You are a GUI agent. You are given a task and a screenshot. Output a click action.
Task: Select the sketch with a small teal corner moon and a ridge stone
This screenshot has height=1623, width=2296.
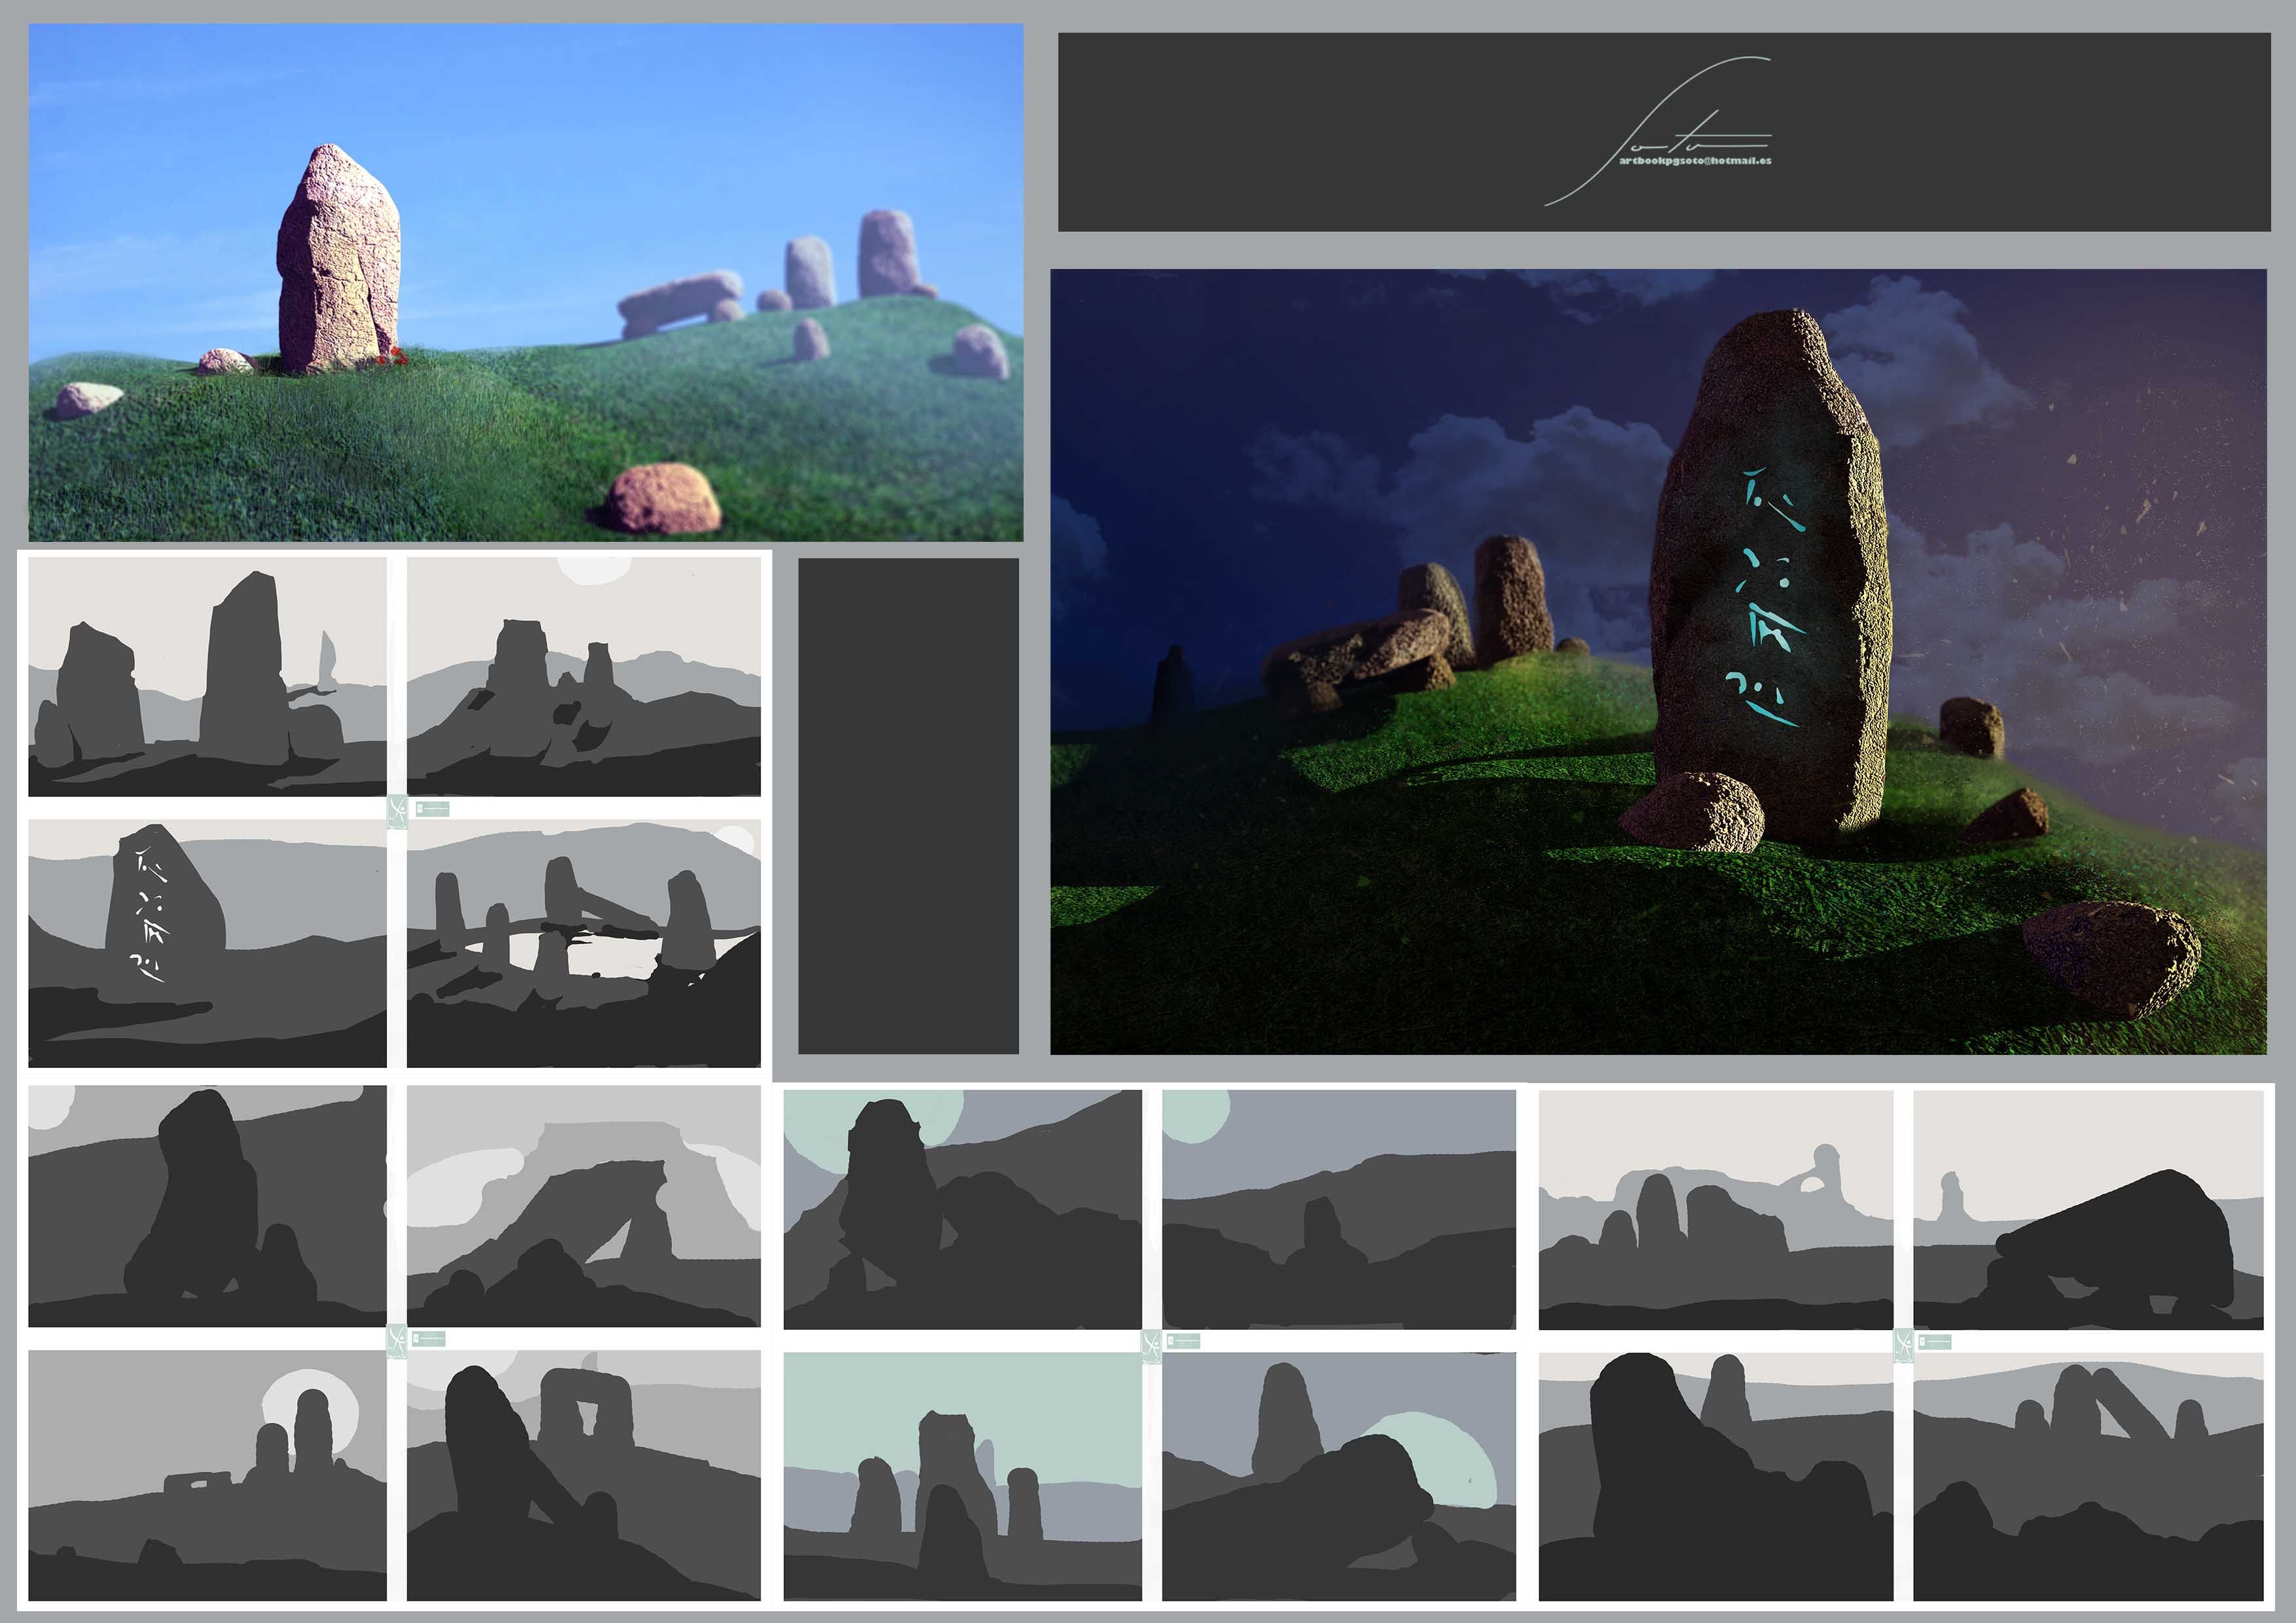tap(1339, 1209)
